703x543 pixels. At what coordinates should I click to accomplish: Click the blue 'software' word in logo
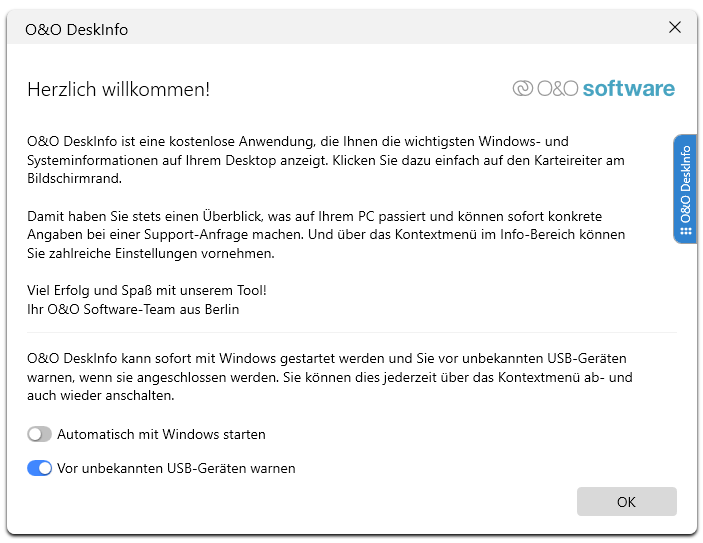point(629,88)
